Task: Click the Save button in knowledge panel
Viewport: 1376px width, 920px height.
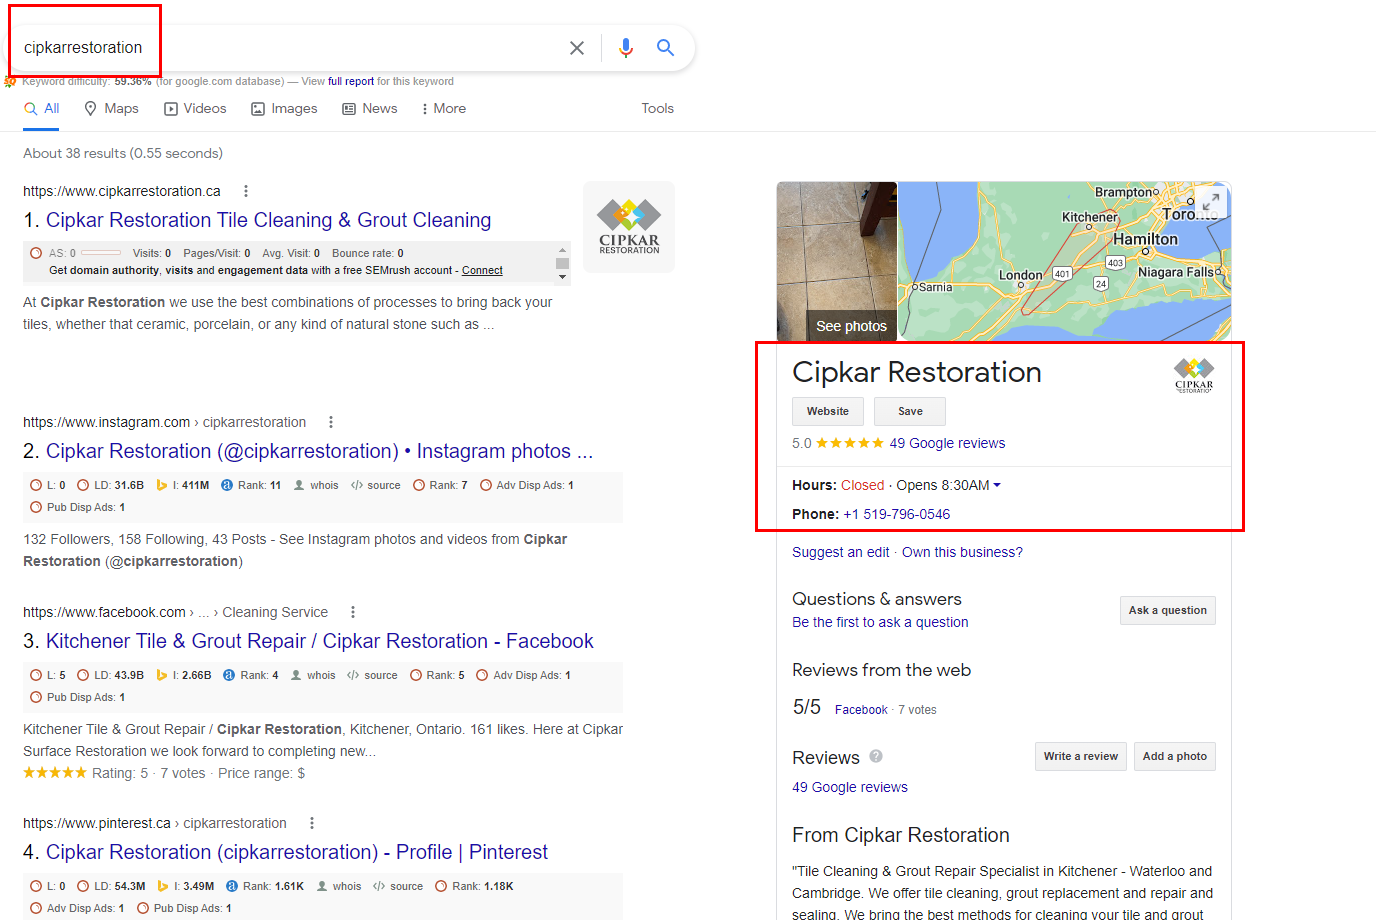Action: point(910,412)
